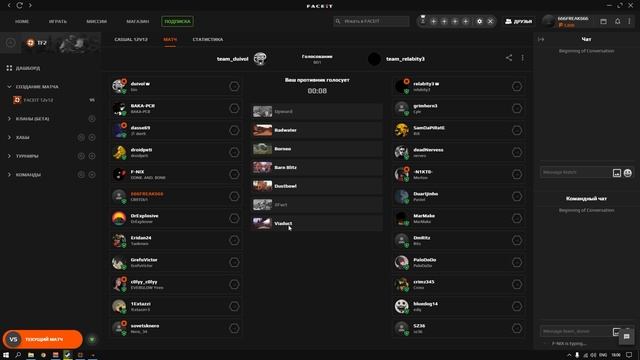Reload the FACEIT page
Viewport: 640px width, 360px height.
(x=19, y=5)
